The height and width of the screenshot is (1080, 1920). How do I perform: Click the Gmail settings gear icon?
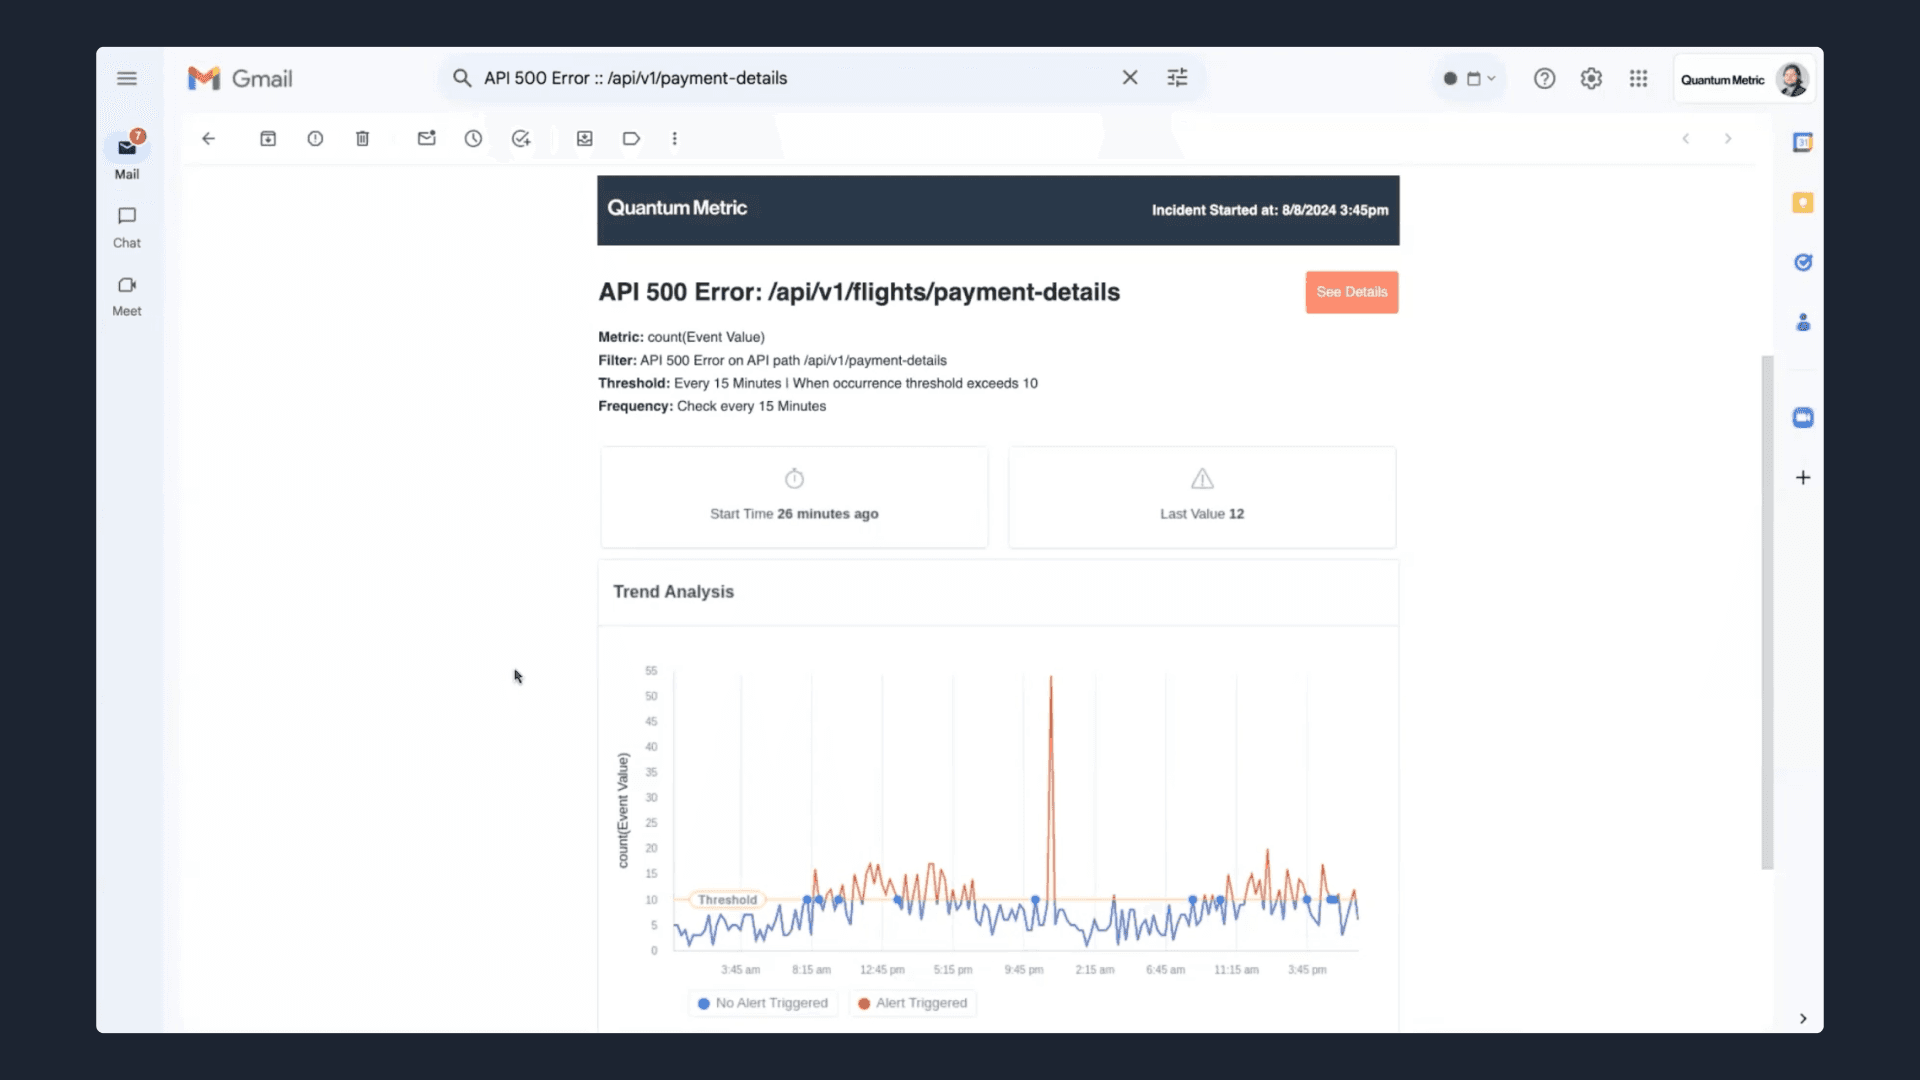pos(1590,79)
